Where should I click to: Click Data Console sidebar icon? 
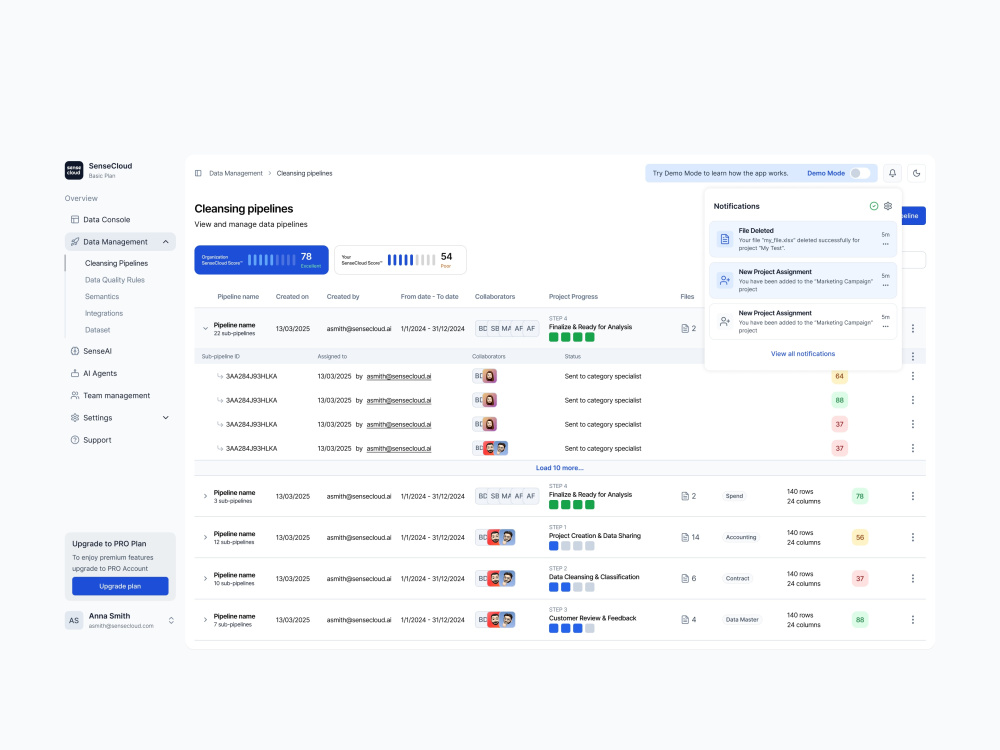pos(75,219)
